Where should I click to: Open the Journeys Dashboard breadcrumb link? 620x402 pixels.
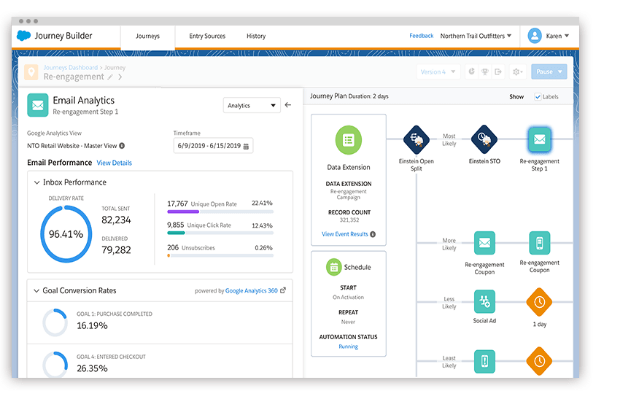point(70,68)
